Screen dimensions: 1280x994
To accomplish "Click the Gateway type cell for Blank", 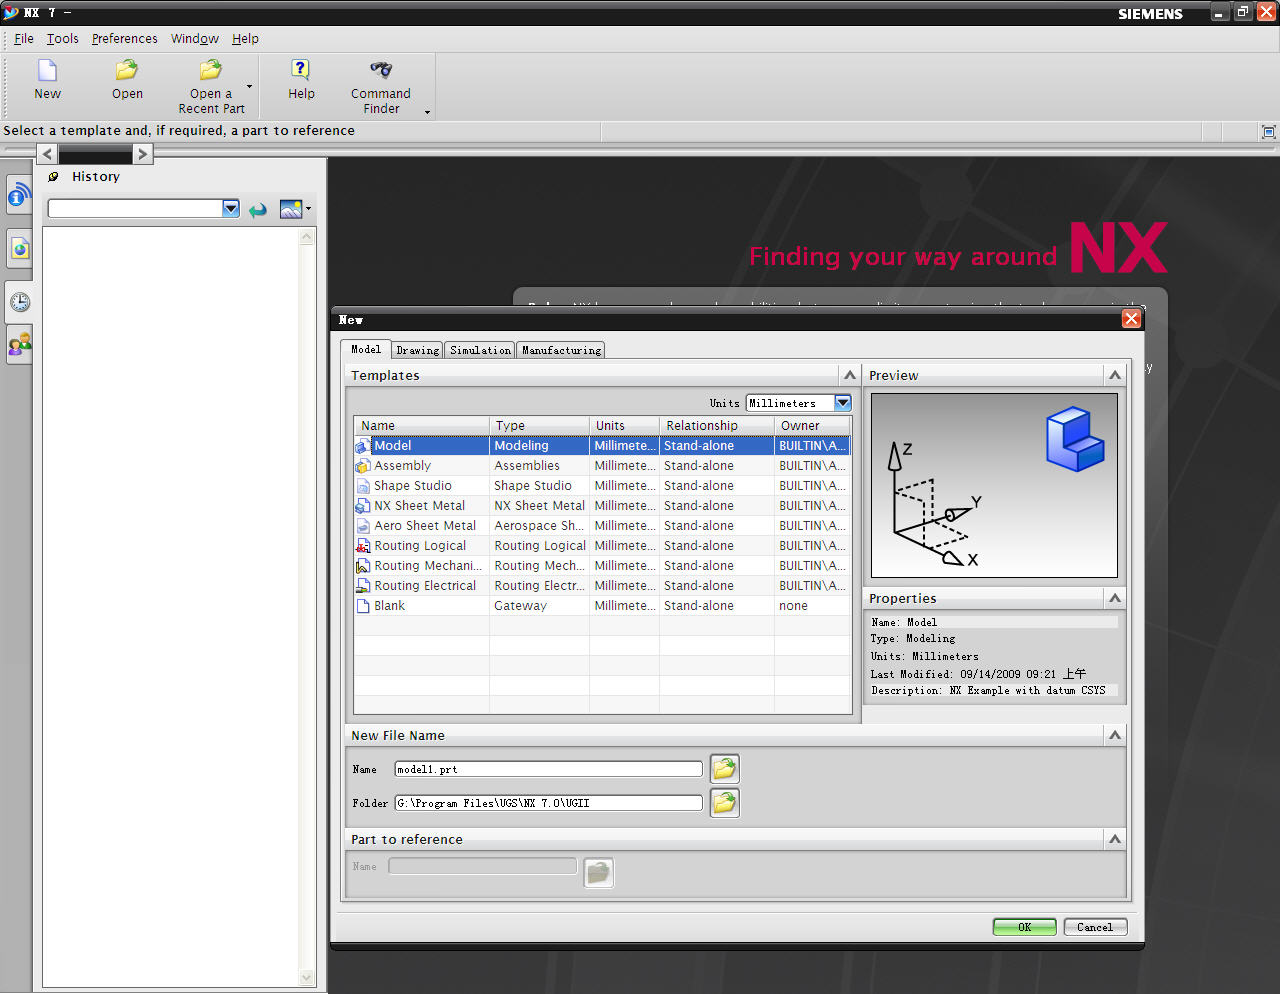I will (x=539, y=606).
